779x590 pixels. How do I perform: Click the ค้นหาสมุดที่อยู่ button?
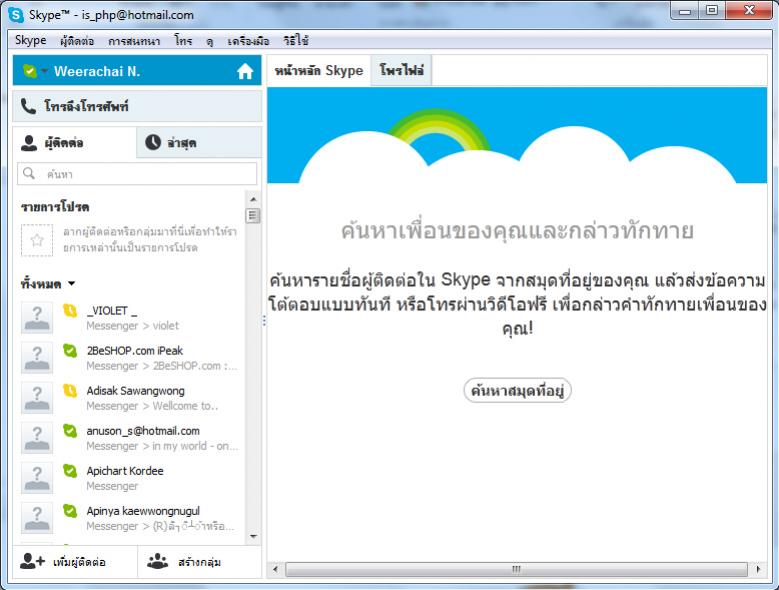point(517,390)
